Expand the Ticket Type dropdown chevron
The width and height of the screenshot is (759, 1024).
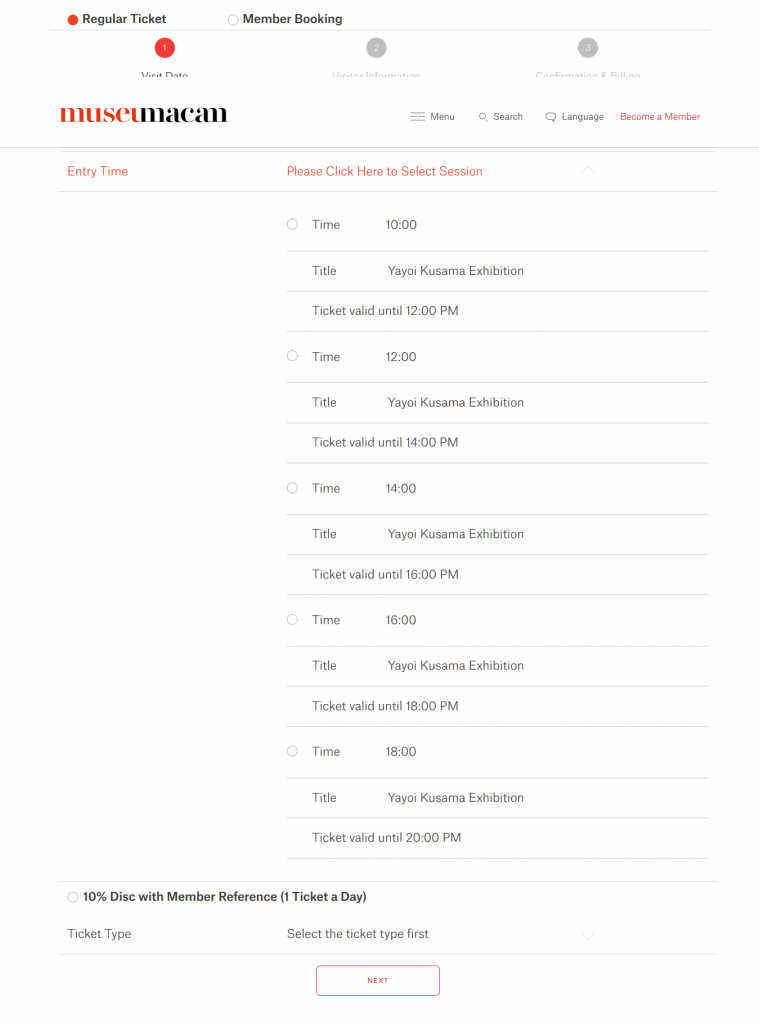click(588, 935)
